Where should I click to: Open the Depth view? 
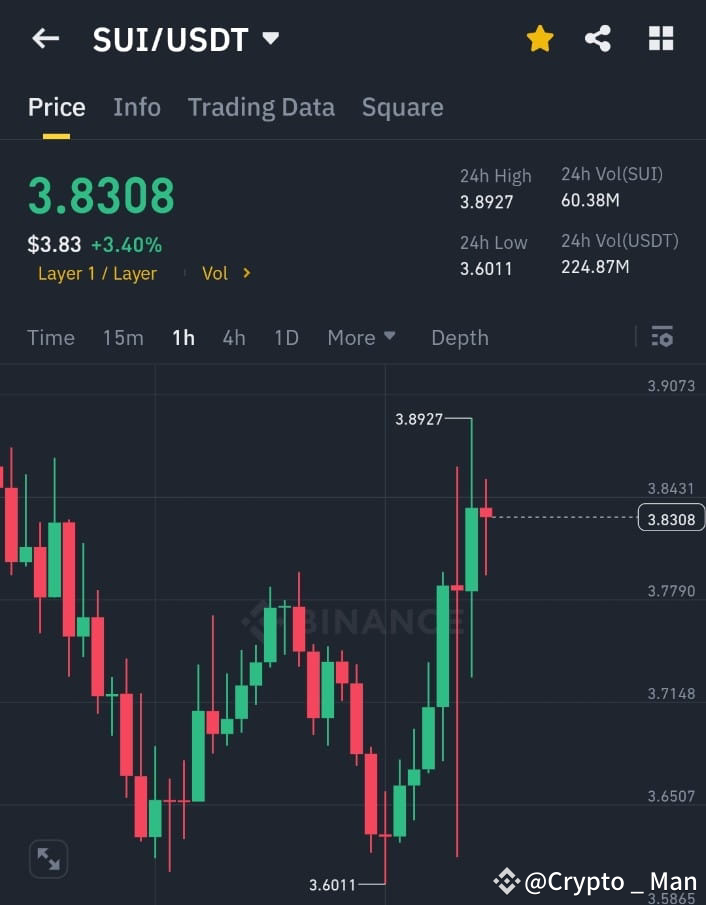tap(459, 338)
